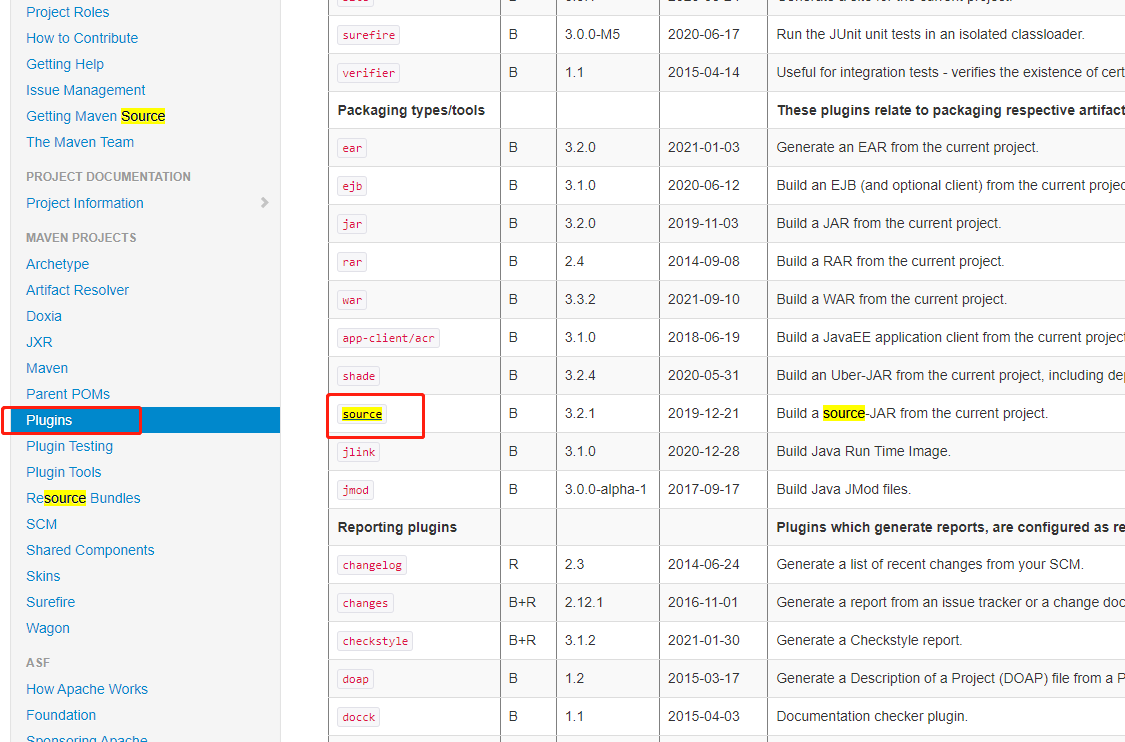
Task: Open the doap plugin link
Action: point(356,680)
